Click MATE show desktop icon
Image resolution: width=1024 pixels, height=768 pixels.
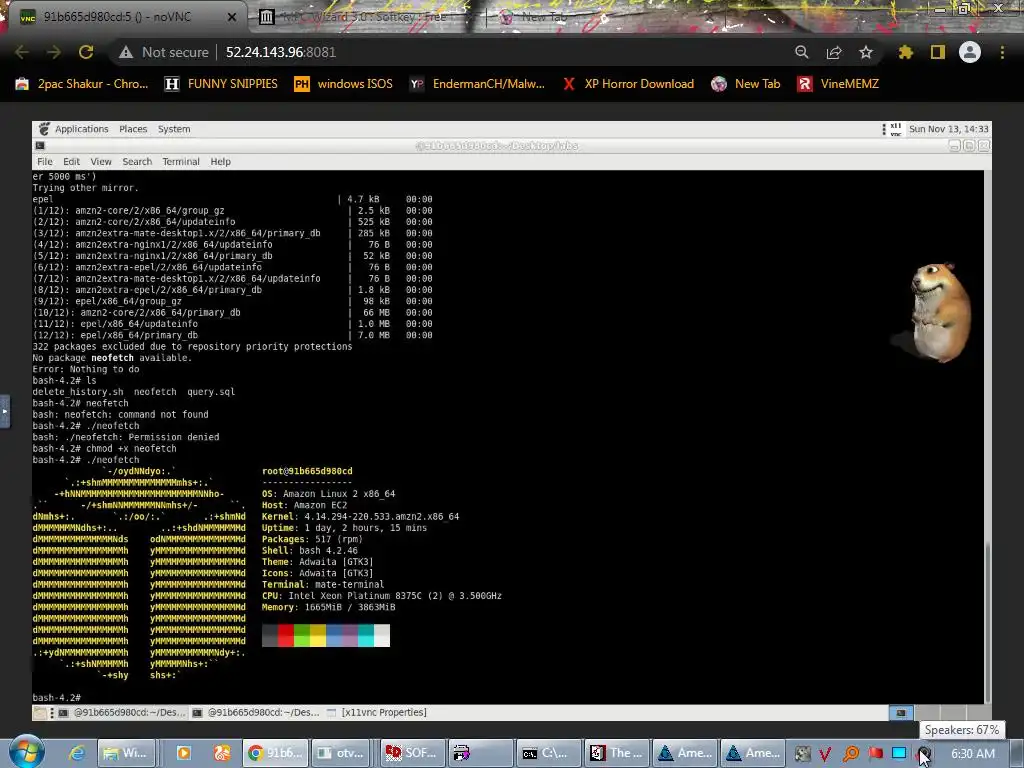40,712
